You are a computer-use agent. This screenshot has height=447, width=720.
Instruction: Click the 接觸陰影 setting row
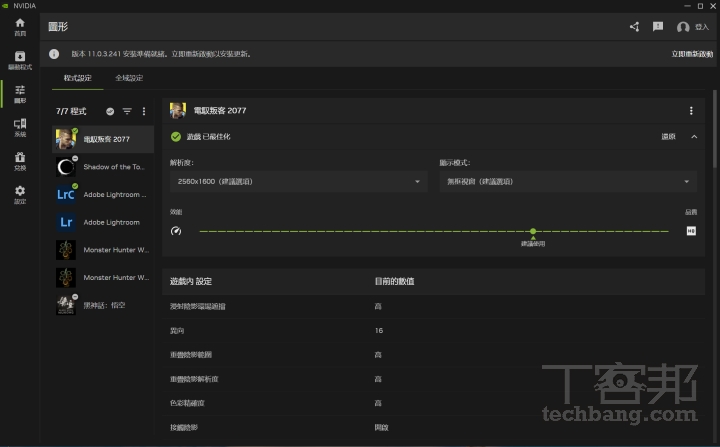coord(433,428)
